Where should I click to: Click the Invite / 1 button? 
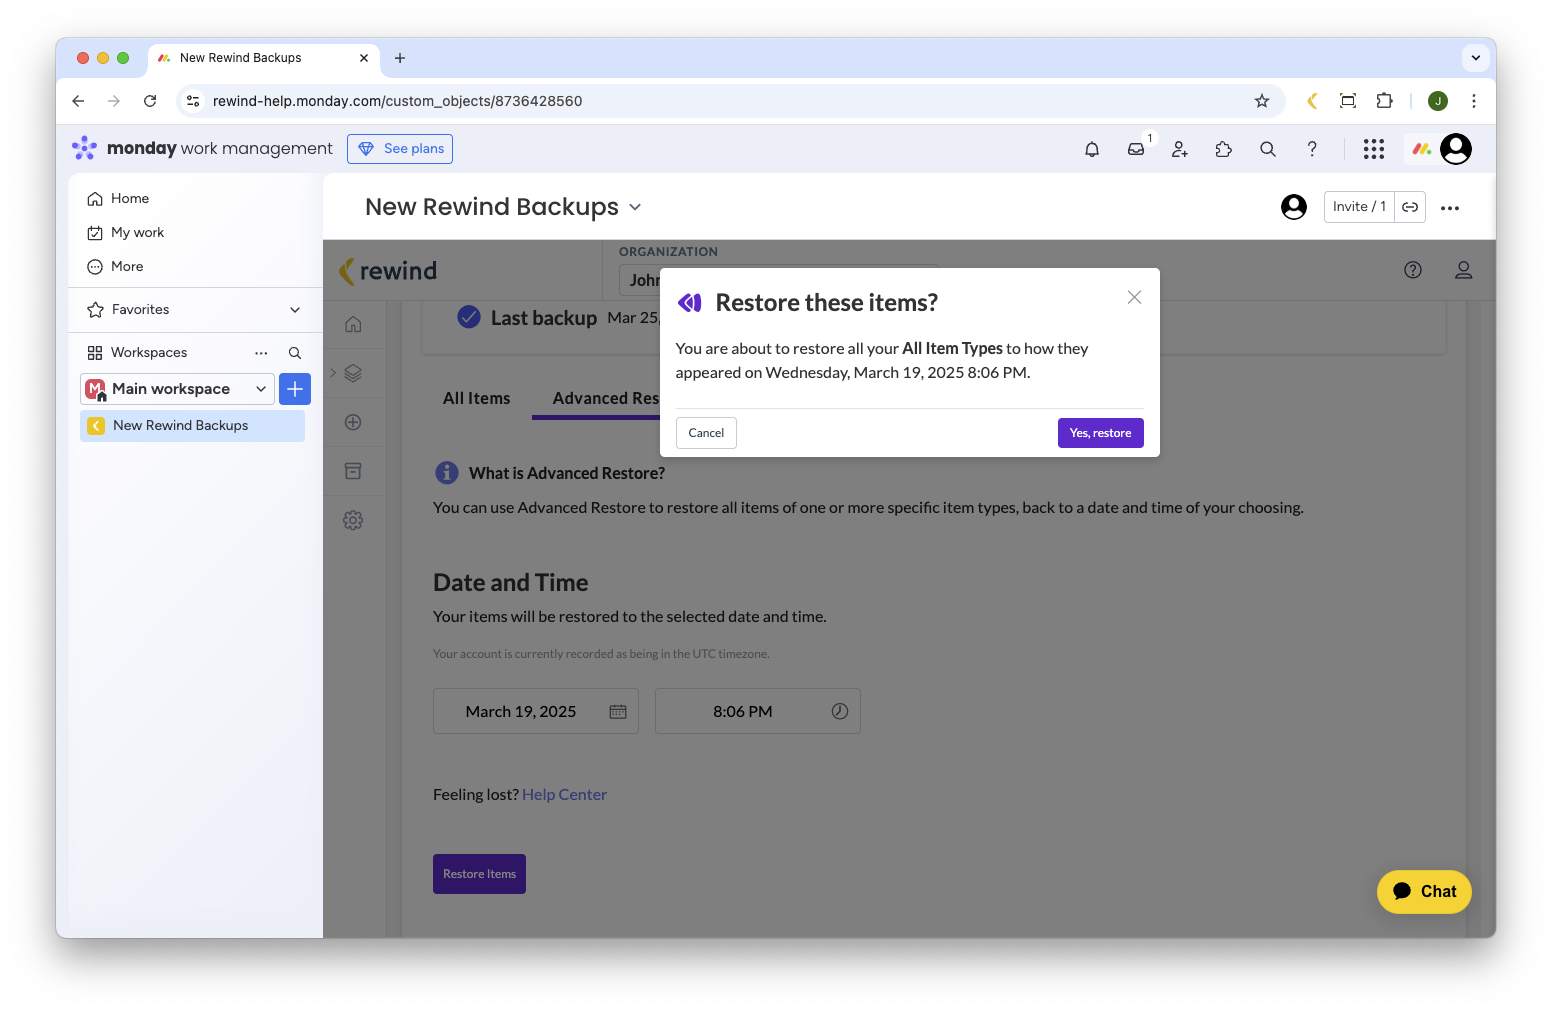click(1359, 207)
